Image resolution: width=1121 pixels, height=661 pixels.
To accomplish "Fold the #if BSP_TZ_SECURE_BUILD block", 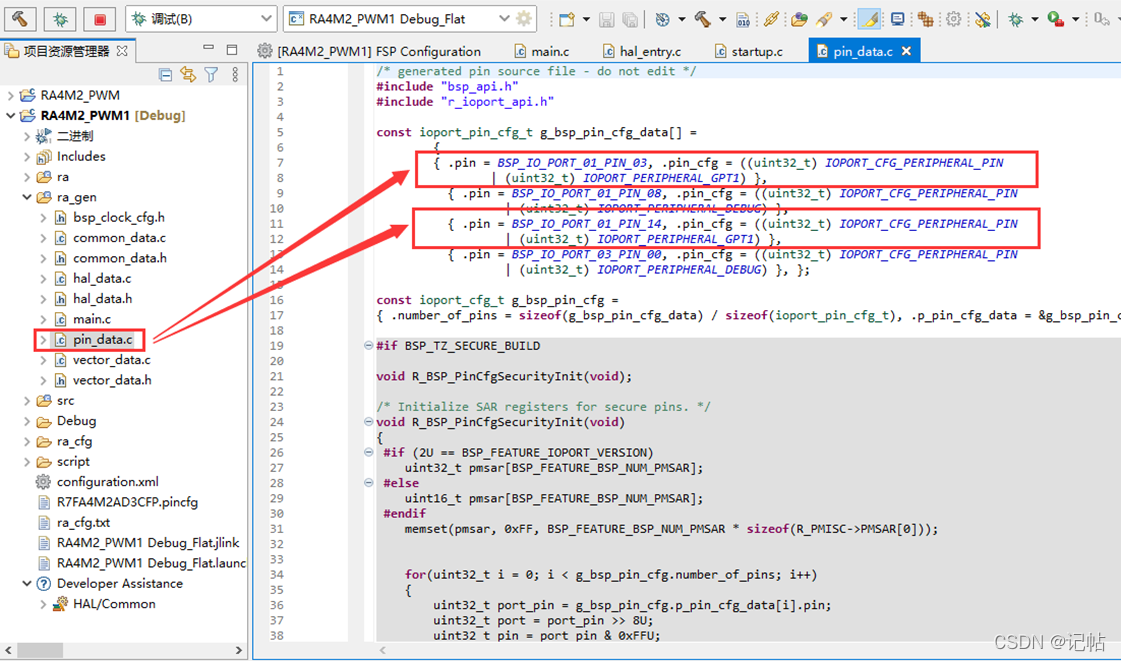I will click(368, 345).
